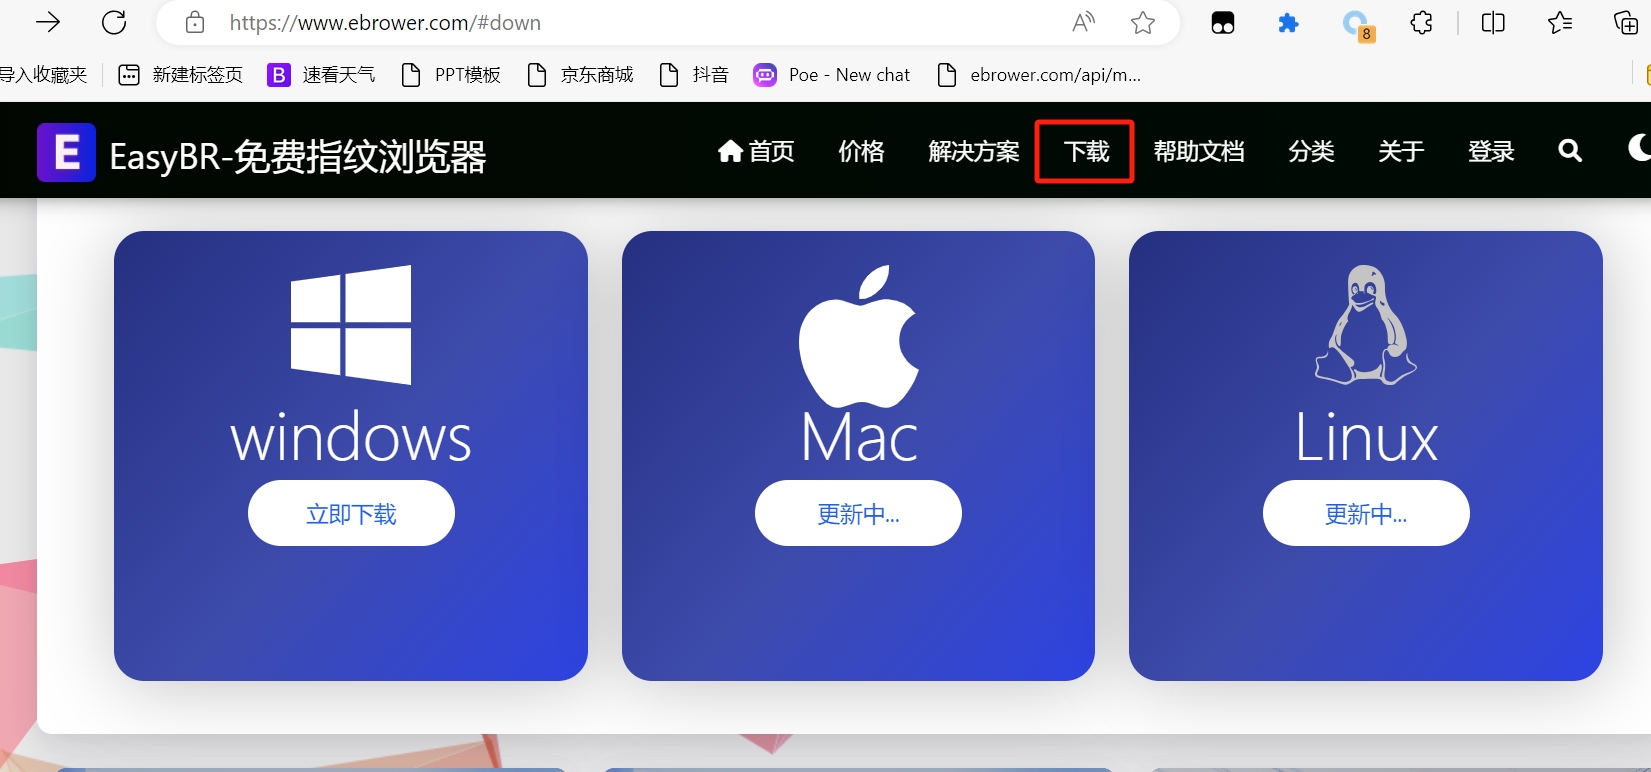Click the Mac 更新中... button

coord(858,513)
